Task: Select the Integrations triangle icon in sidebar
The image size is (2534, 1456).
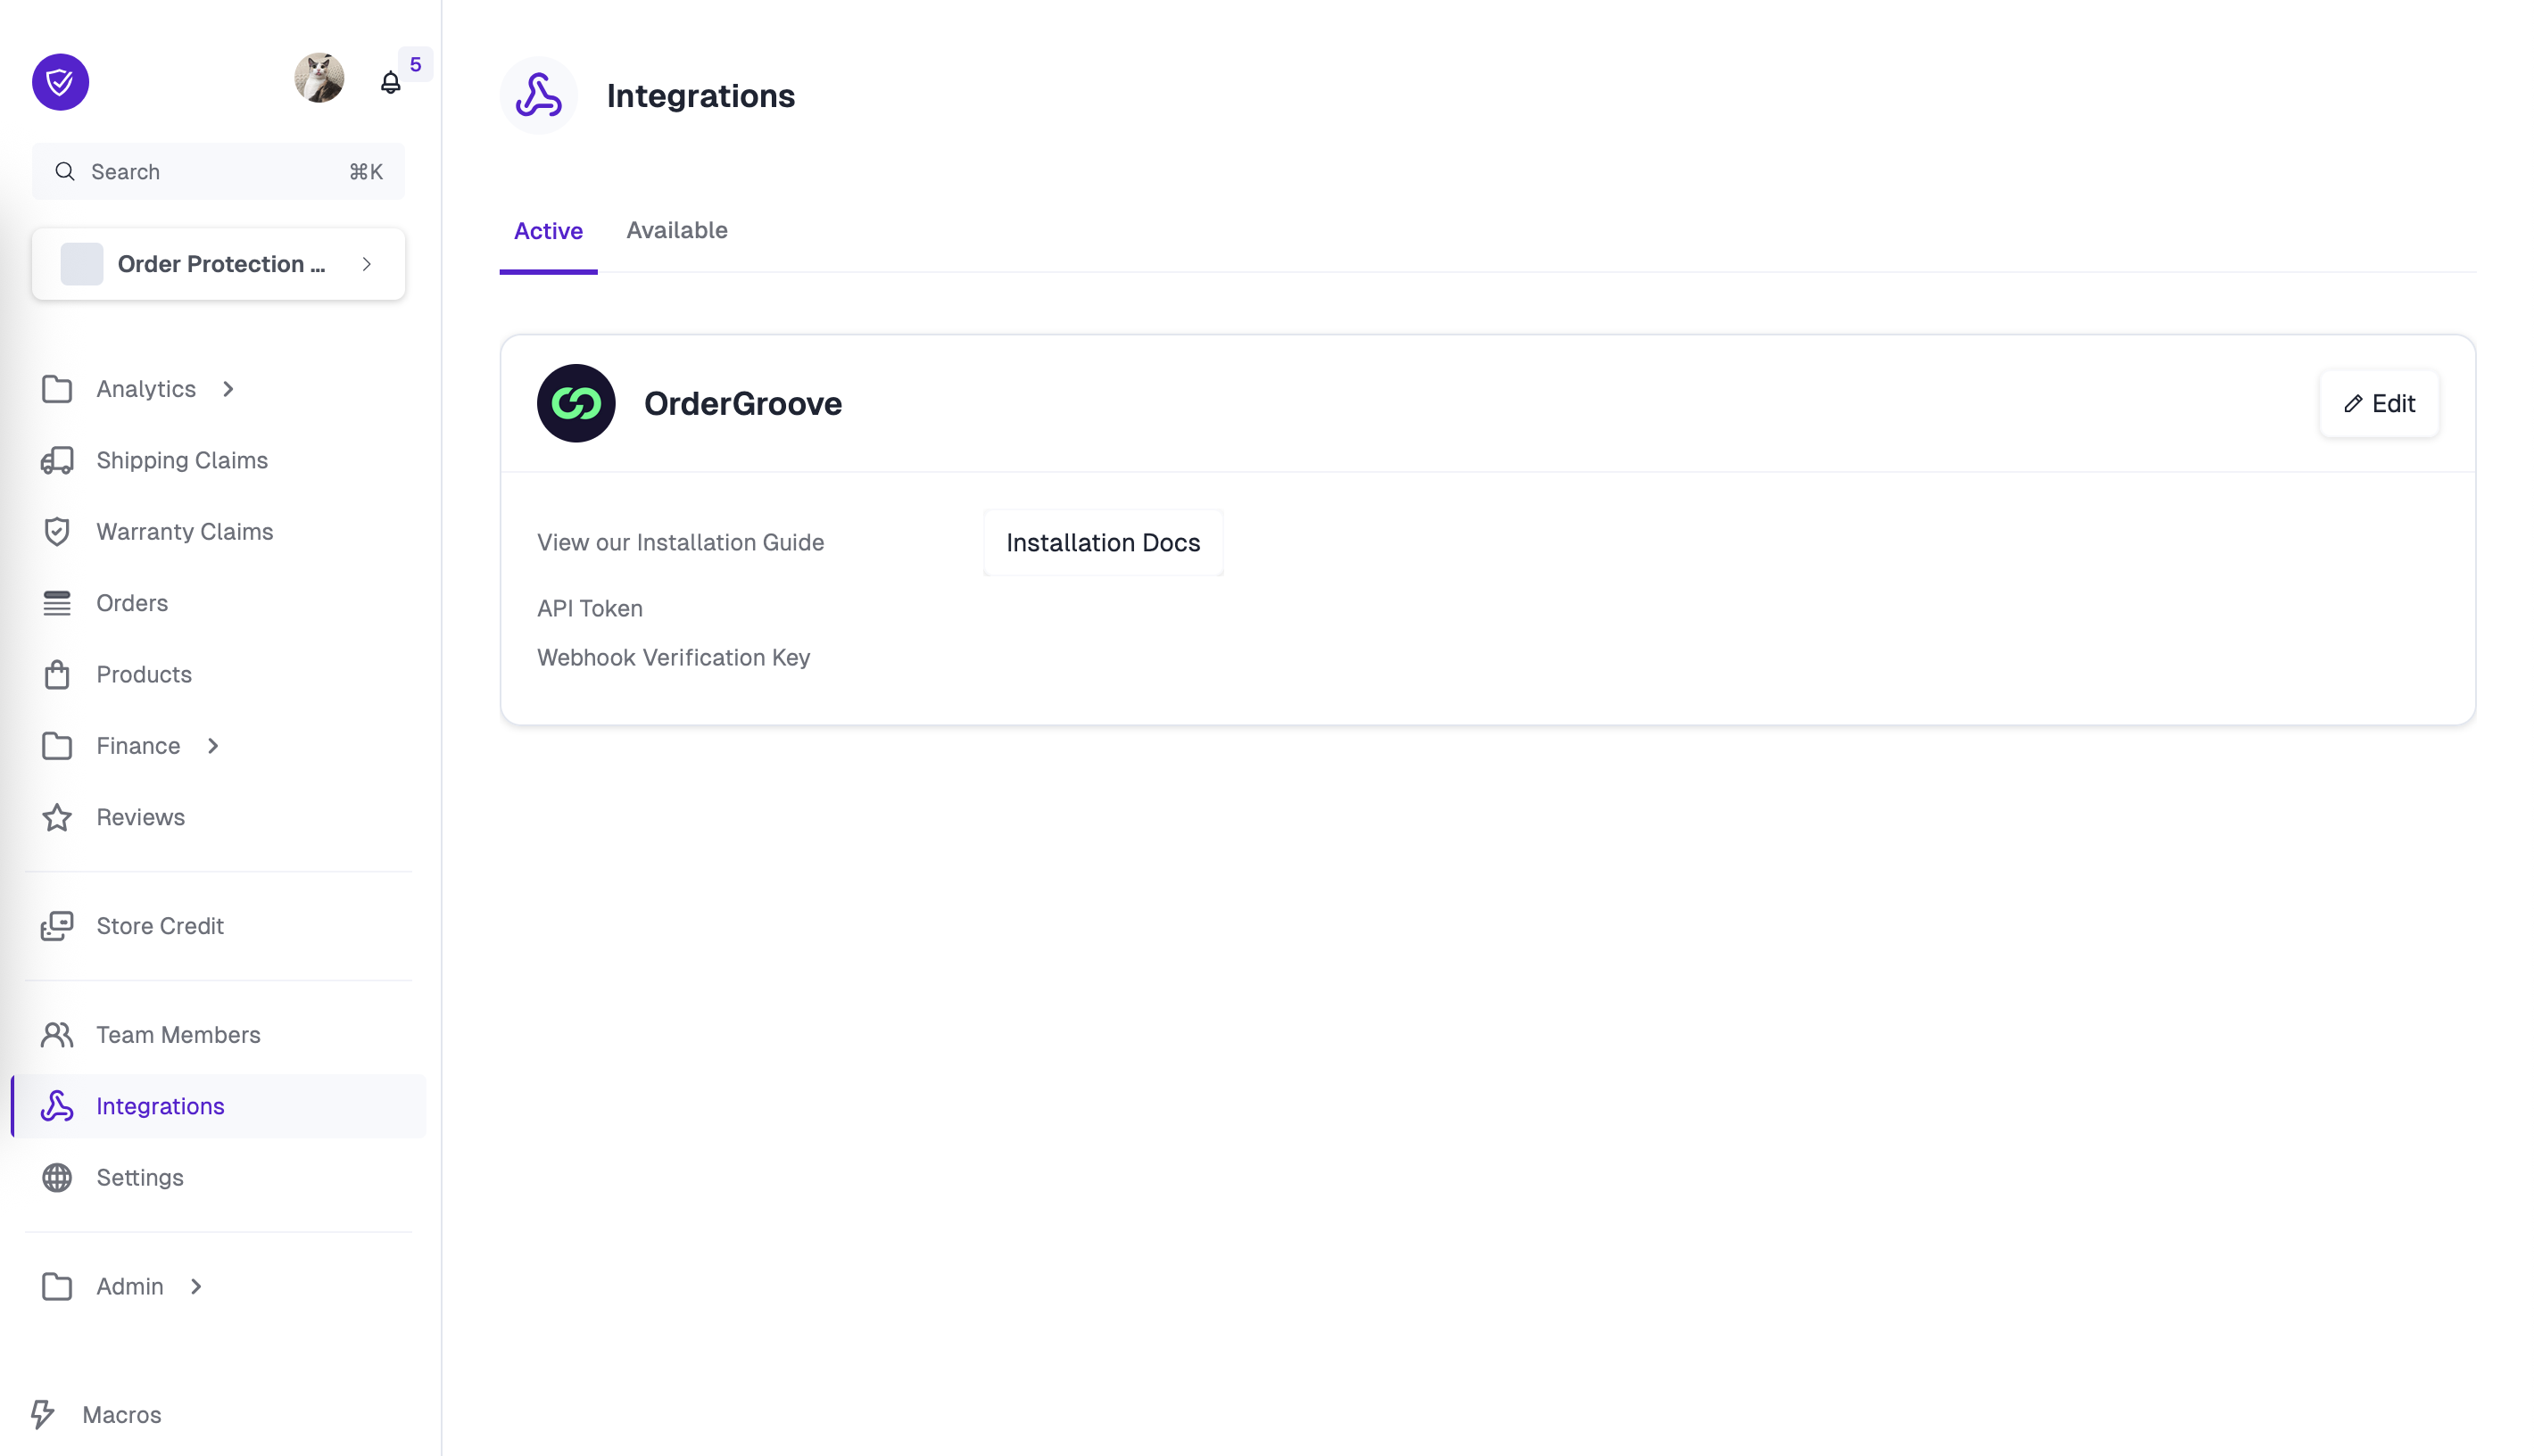Action: pos(57,1106)
